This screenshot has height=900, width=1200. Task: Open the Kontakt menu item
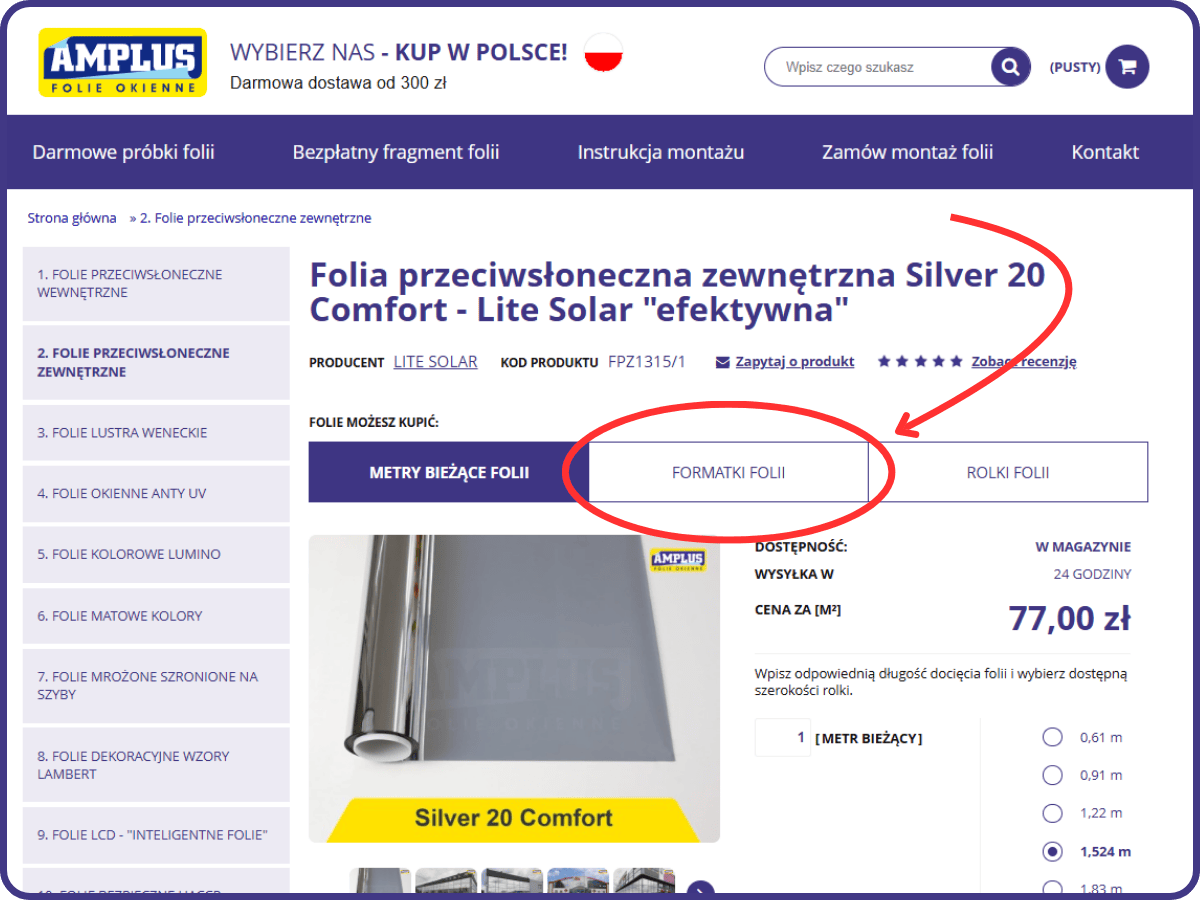coord(1105,152)
